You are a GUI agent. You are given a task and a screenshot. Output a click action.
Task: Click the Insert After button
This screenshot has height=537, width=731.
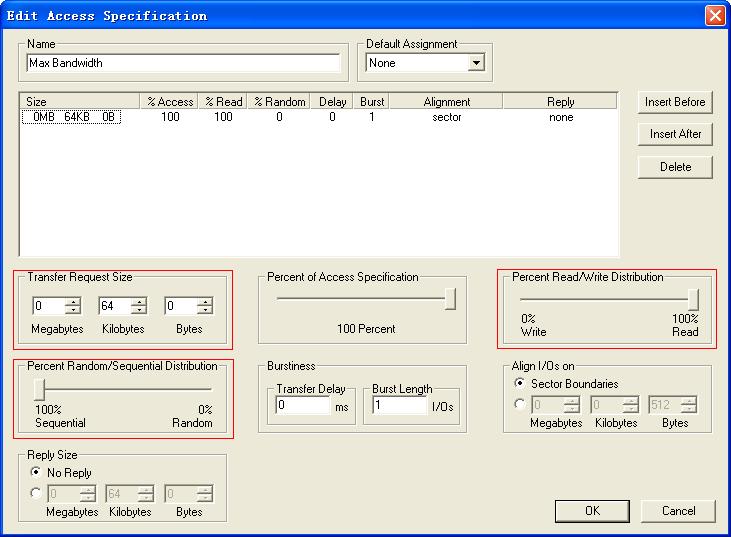(x=675, y=134)
